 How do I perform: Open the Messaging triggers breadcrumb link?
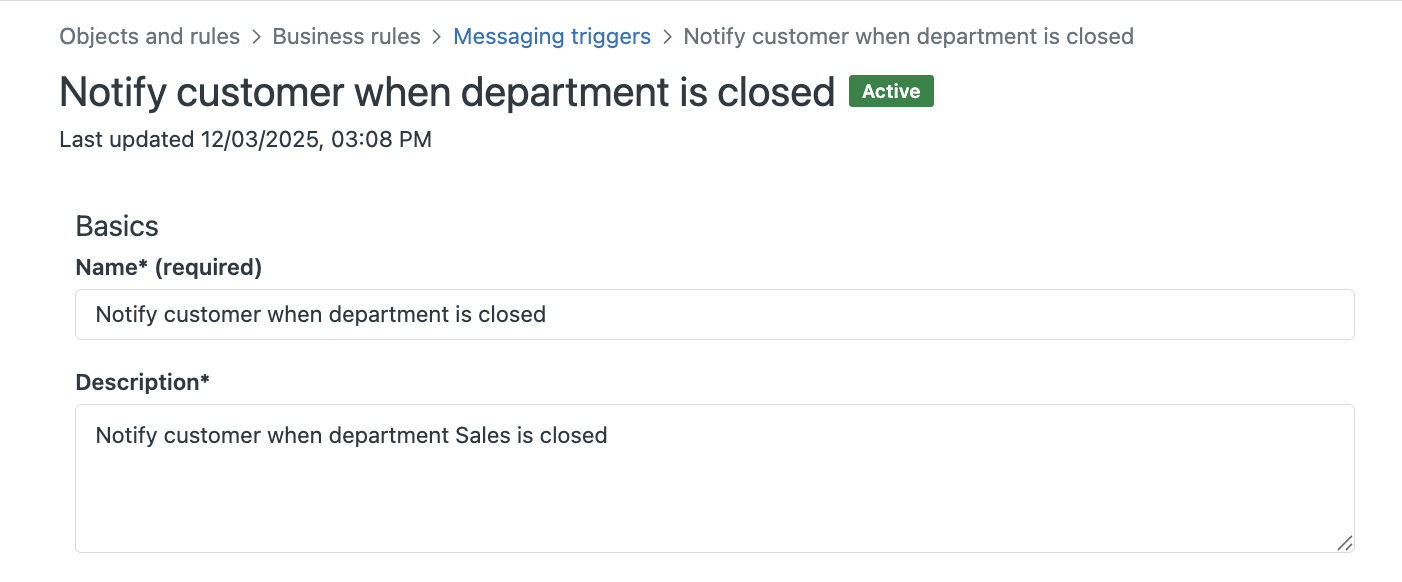click(x=552, y=36)
